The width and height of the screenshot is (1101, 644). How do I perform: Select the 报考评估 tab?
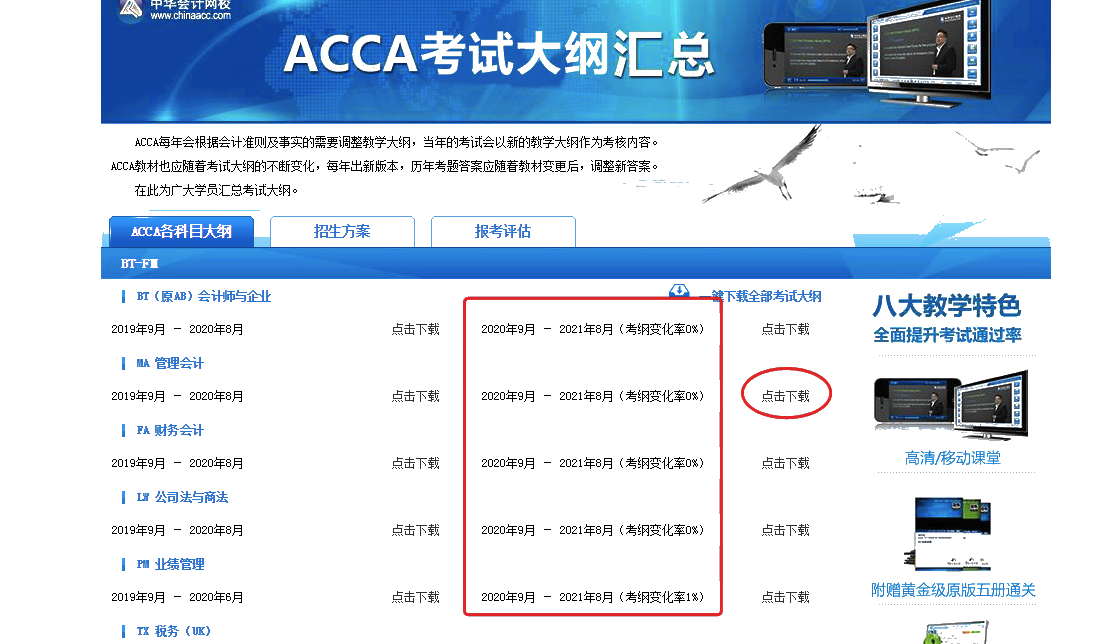click(x=503, y=232)
